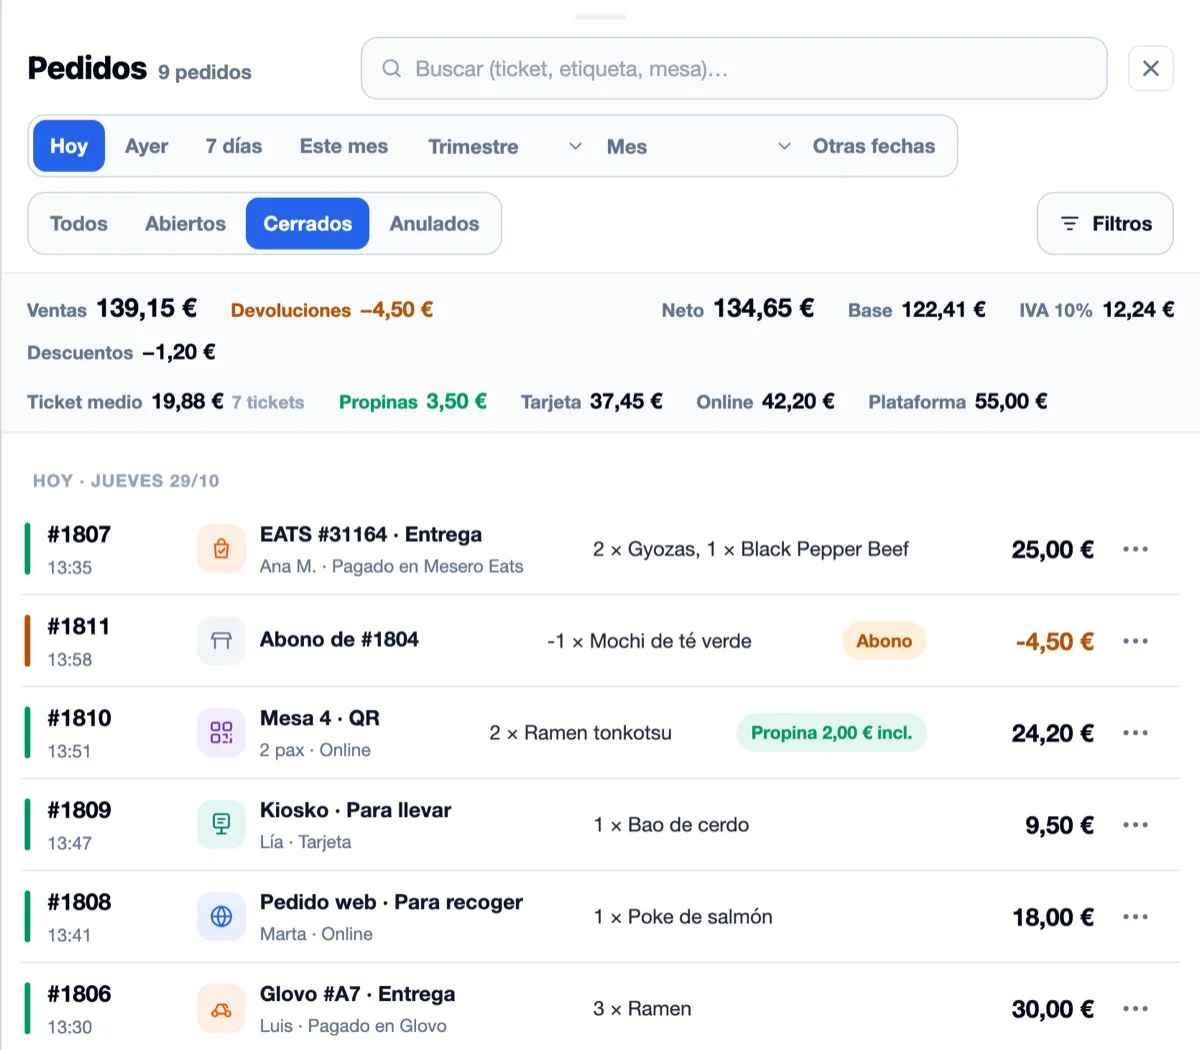Open more options for order #1807
The height and width of the screenshot is (1050, 1200).
tap(1135, 549)
